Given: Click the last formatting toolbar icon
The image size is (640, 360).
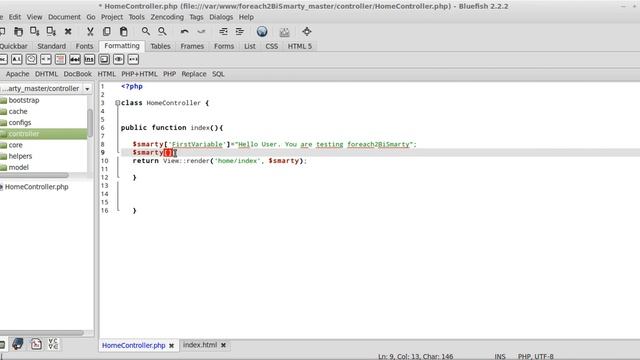Looking at the screenshot, I should [133, 60].
